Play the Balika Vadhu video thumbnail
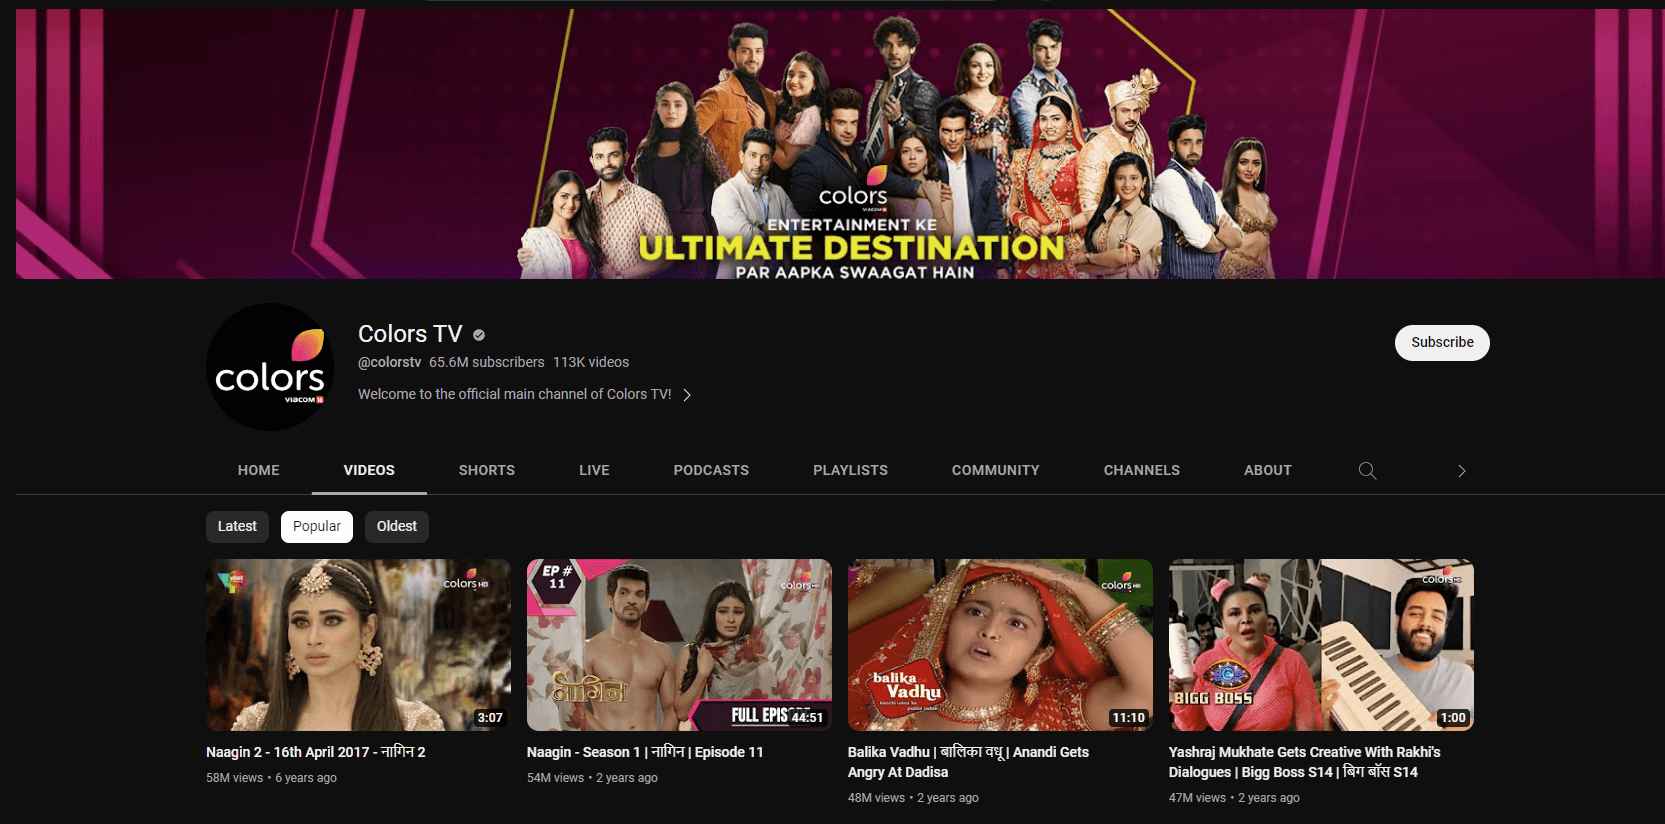This screenshot has height=824, width=1665. [1000, 645]
